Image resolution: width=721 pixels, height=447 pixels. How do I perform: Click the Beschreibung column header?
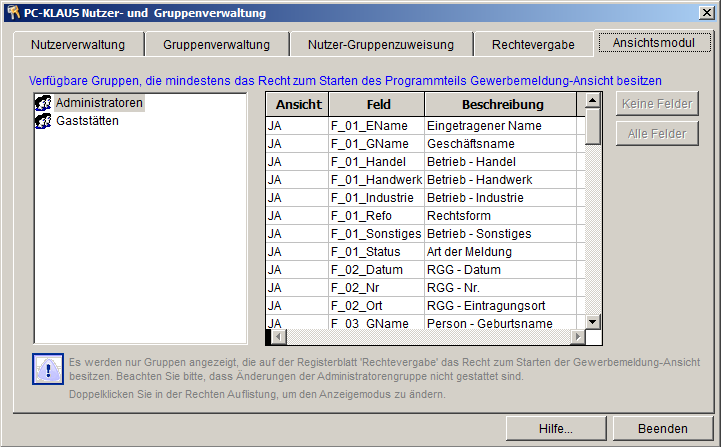(501, 104)
